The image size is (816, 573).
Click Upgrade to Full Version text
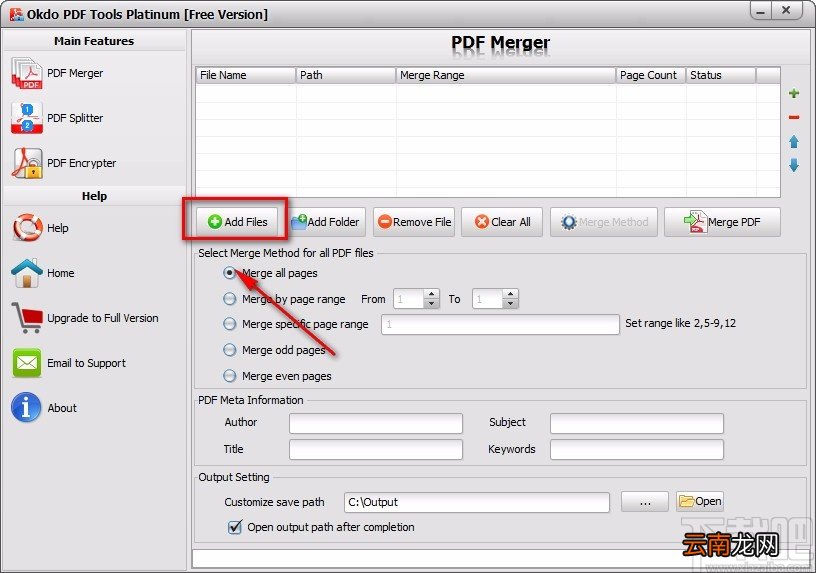[103, 318]
